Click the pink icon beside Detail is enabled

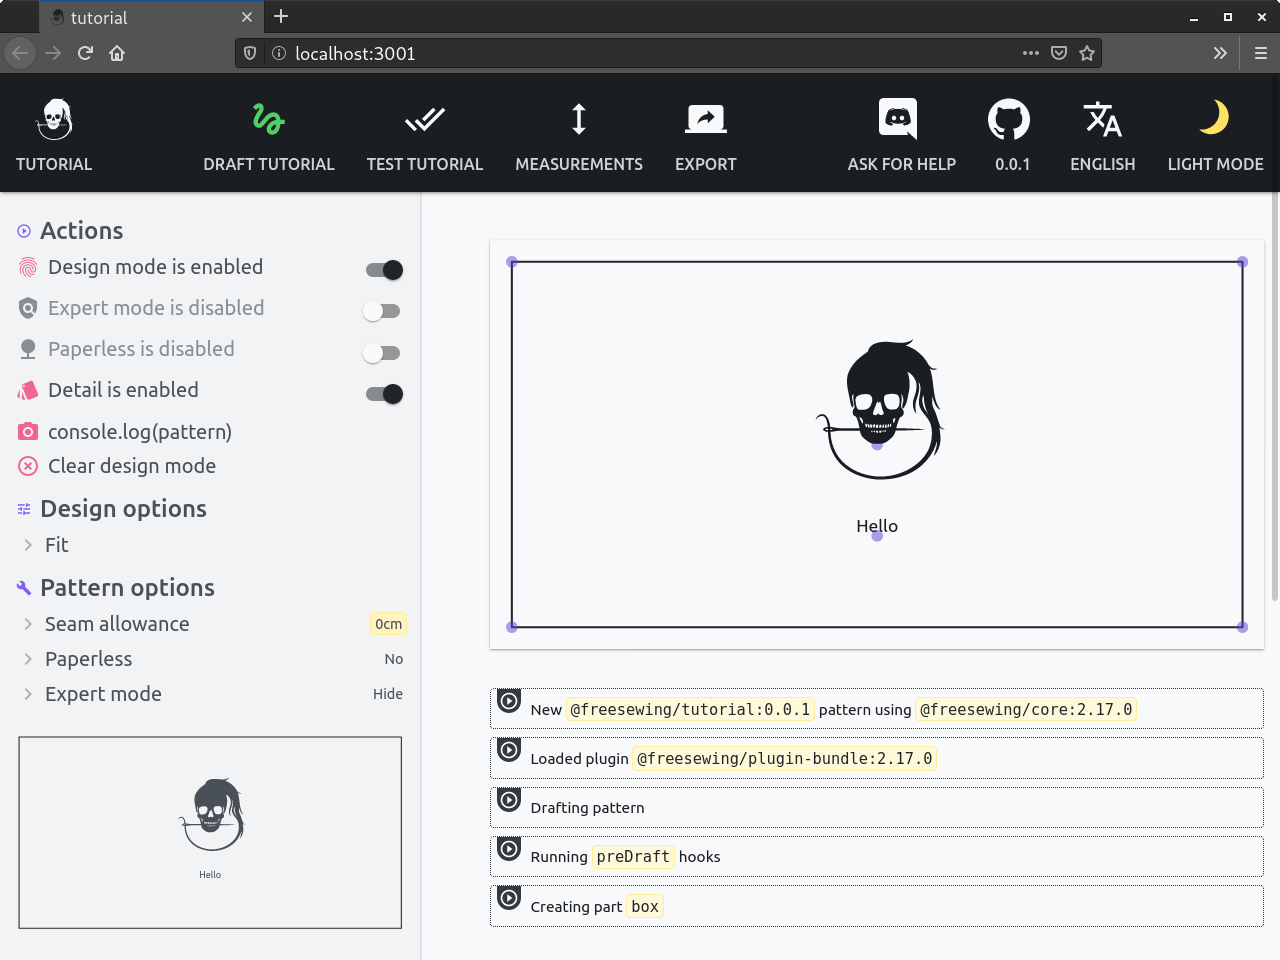point(28,390)
